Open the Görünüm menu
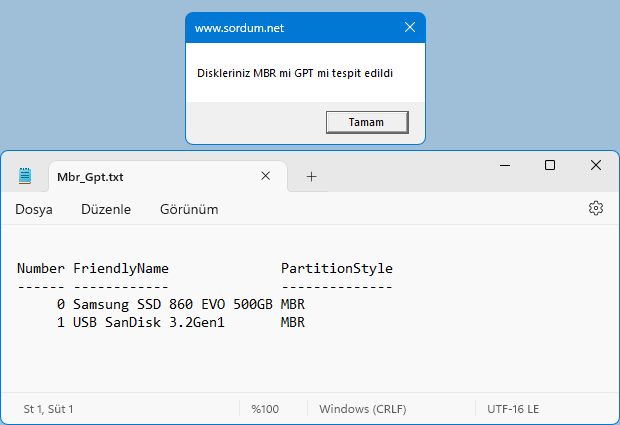Image resolution: width=620 pixels, height=425 pixels. (189, 209)
